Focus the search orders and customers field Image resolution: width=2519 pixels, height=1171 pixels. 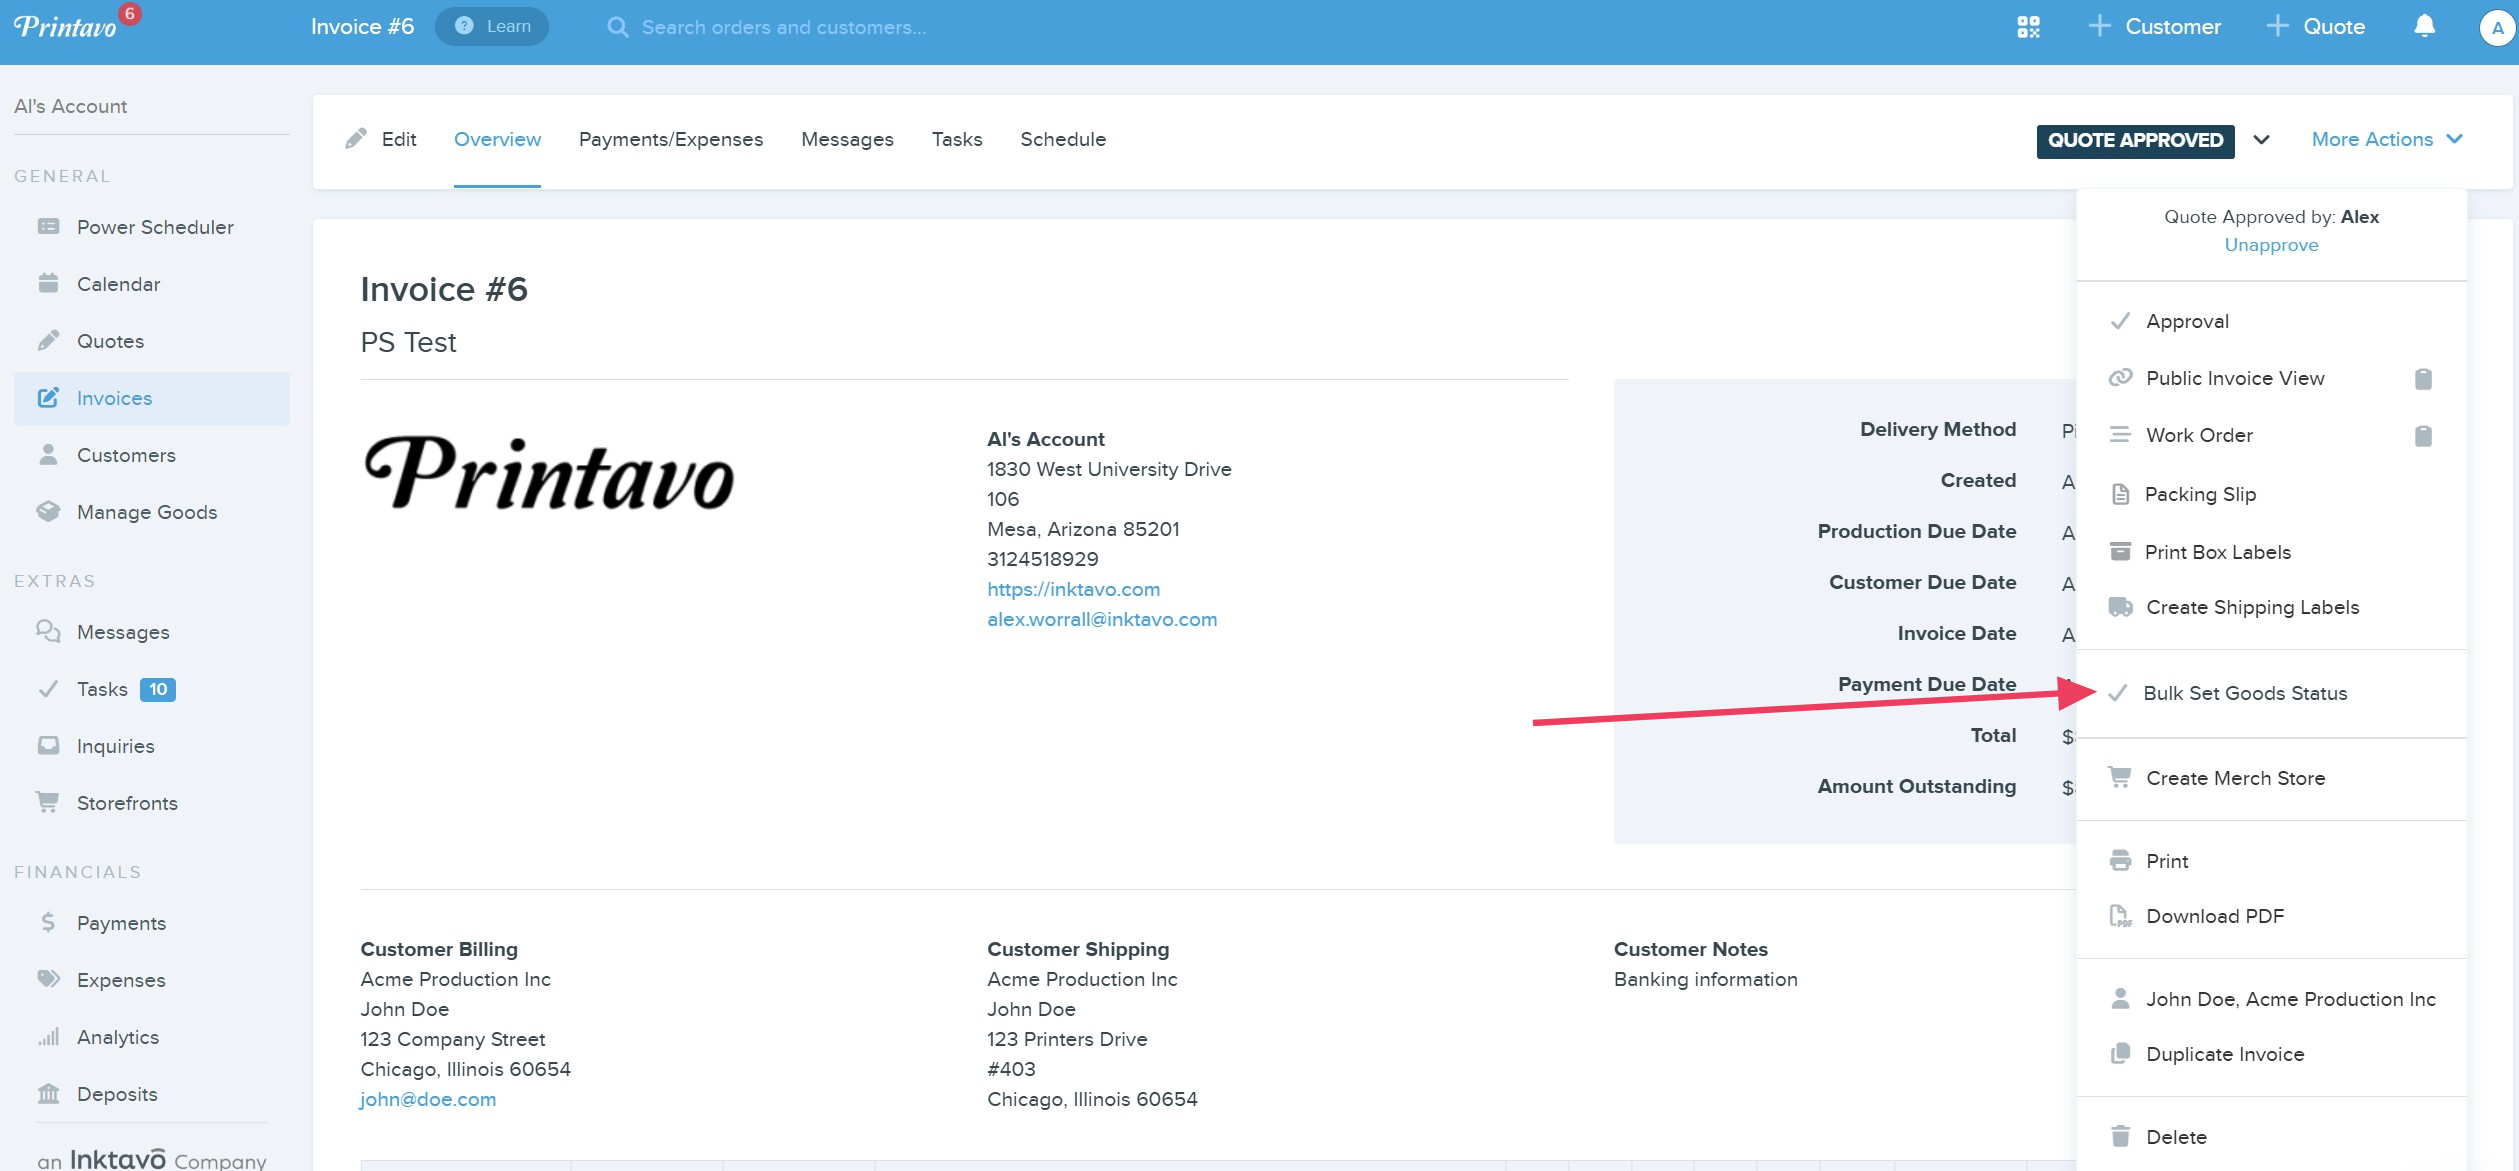(x=784, y=27)
